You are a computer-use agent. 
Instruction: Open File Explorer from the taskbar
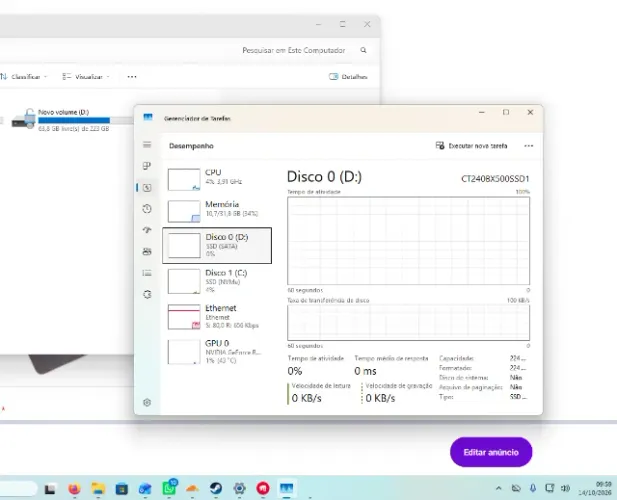[x=98, y=489]
